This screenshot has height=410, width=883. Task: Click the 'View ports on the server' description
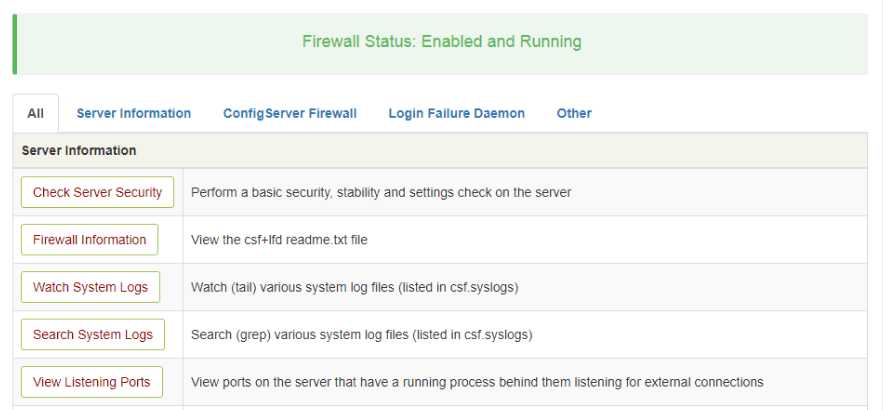click(x=477, y=382)
